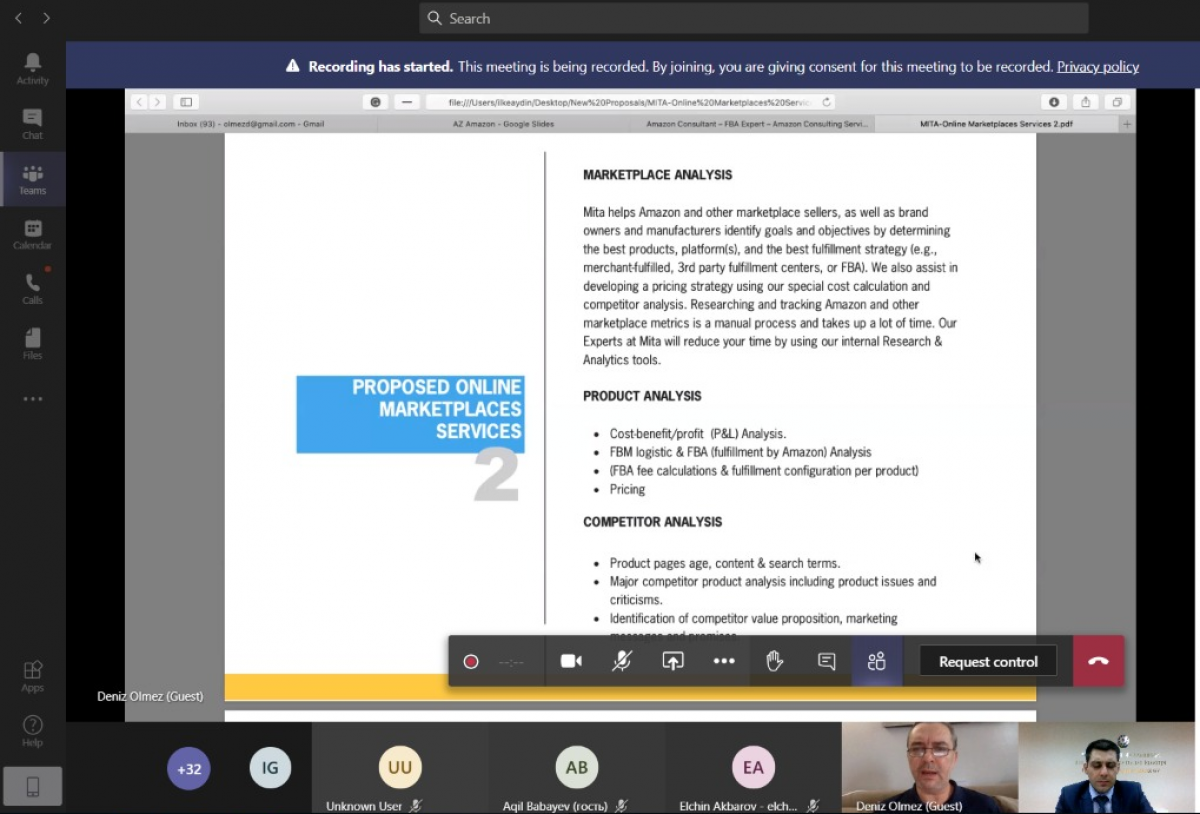Toggle the camera on or off
Screen dimensions: 1200x814
tap(571, 661)
